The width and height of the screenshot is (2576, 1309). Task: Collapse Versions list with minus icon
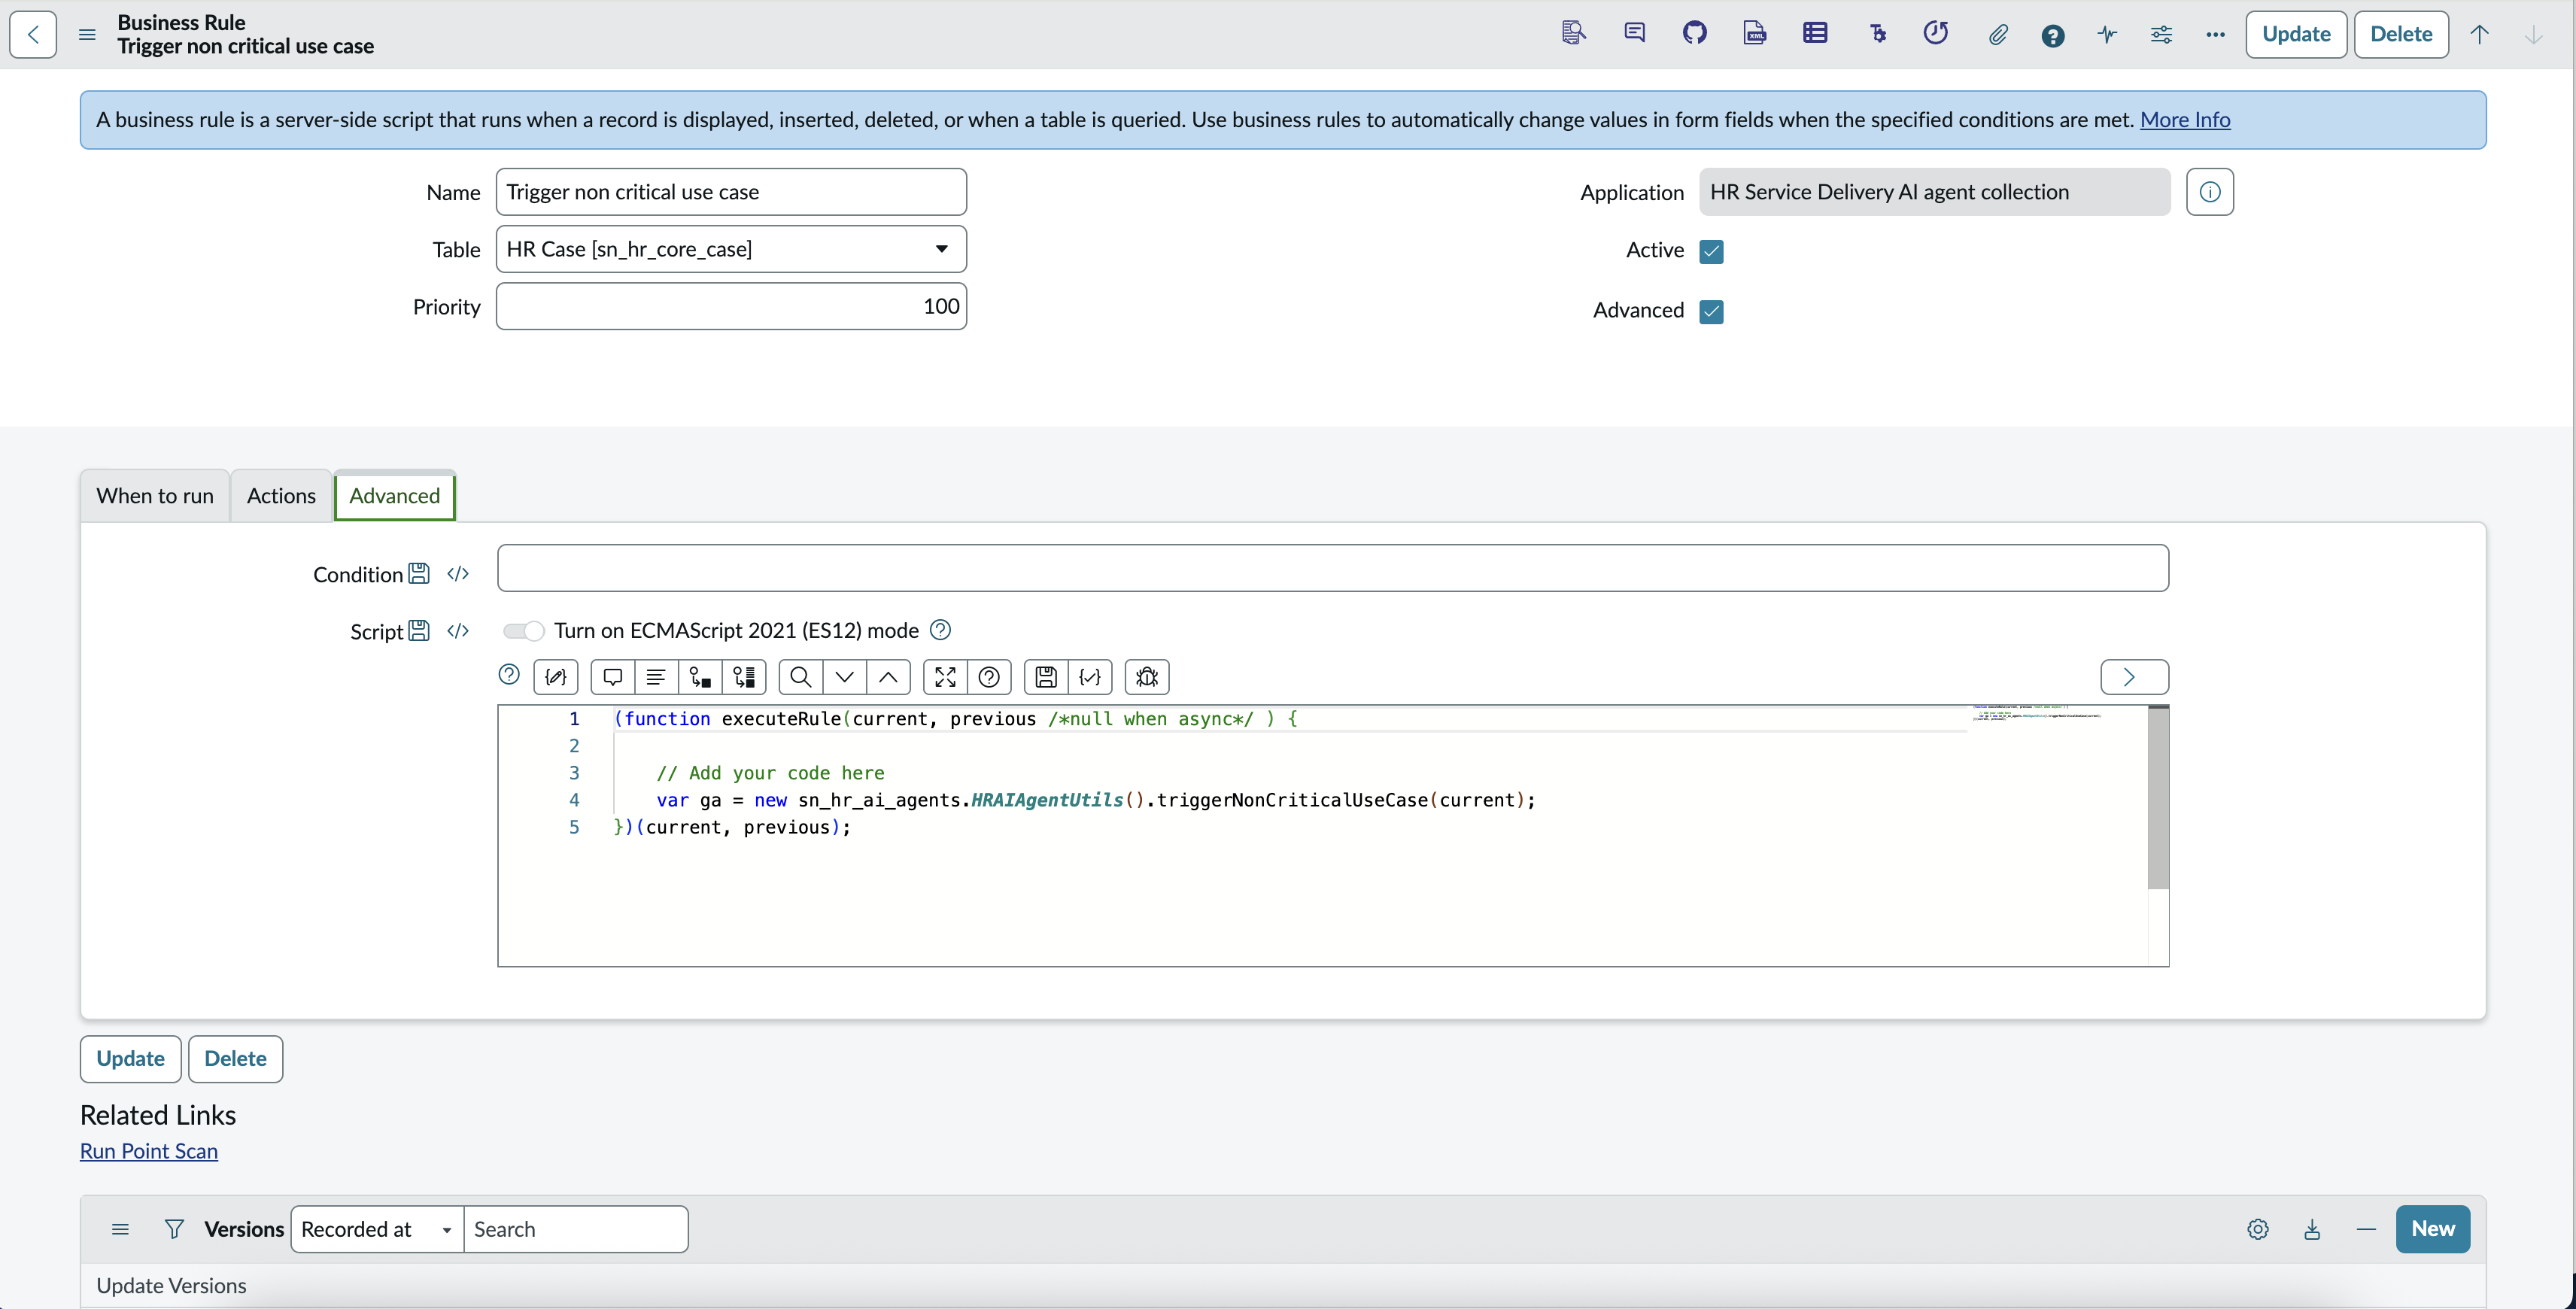(x=2366, y=1230)
